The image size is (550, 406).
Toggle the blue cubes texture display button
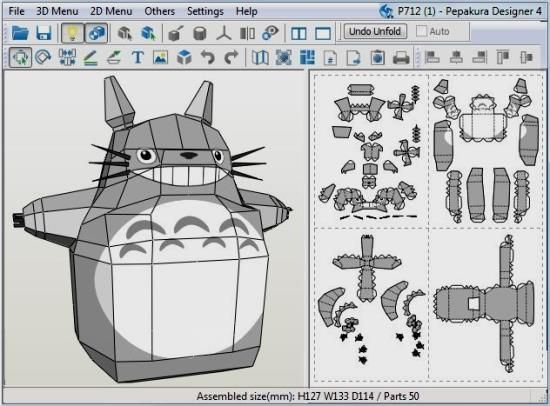[96, 33]
